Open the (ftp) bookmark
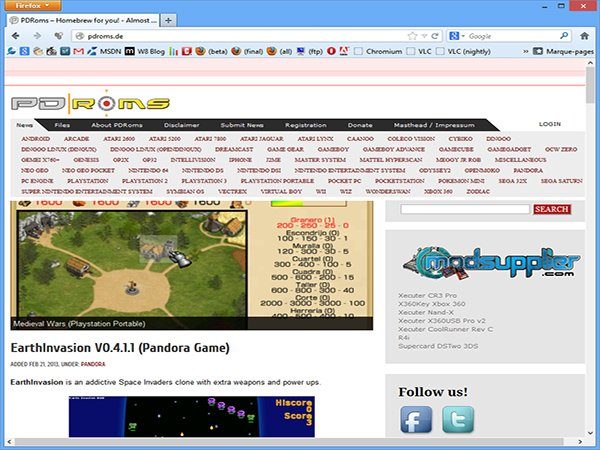This screenshot has height=450, width=600. tap(310, 51)
